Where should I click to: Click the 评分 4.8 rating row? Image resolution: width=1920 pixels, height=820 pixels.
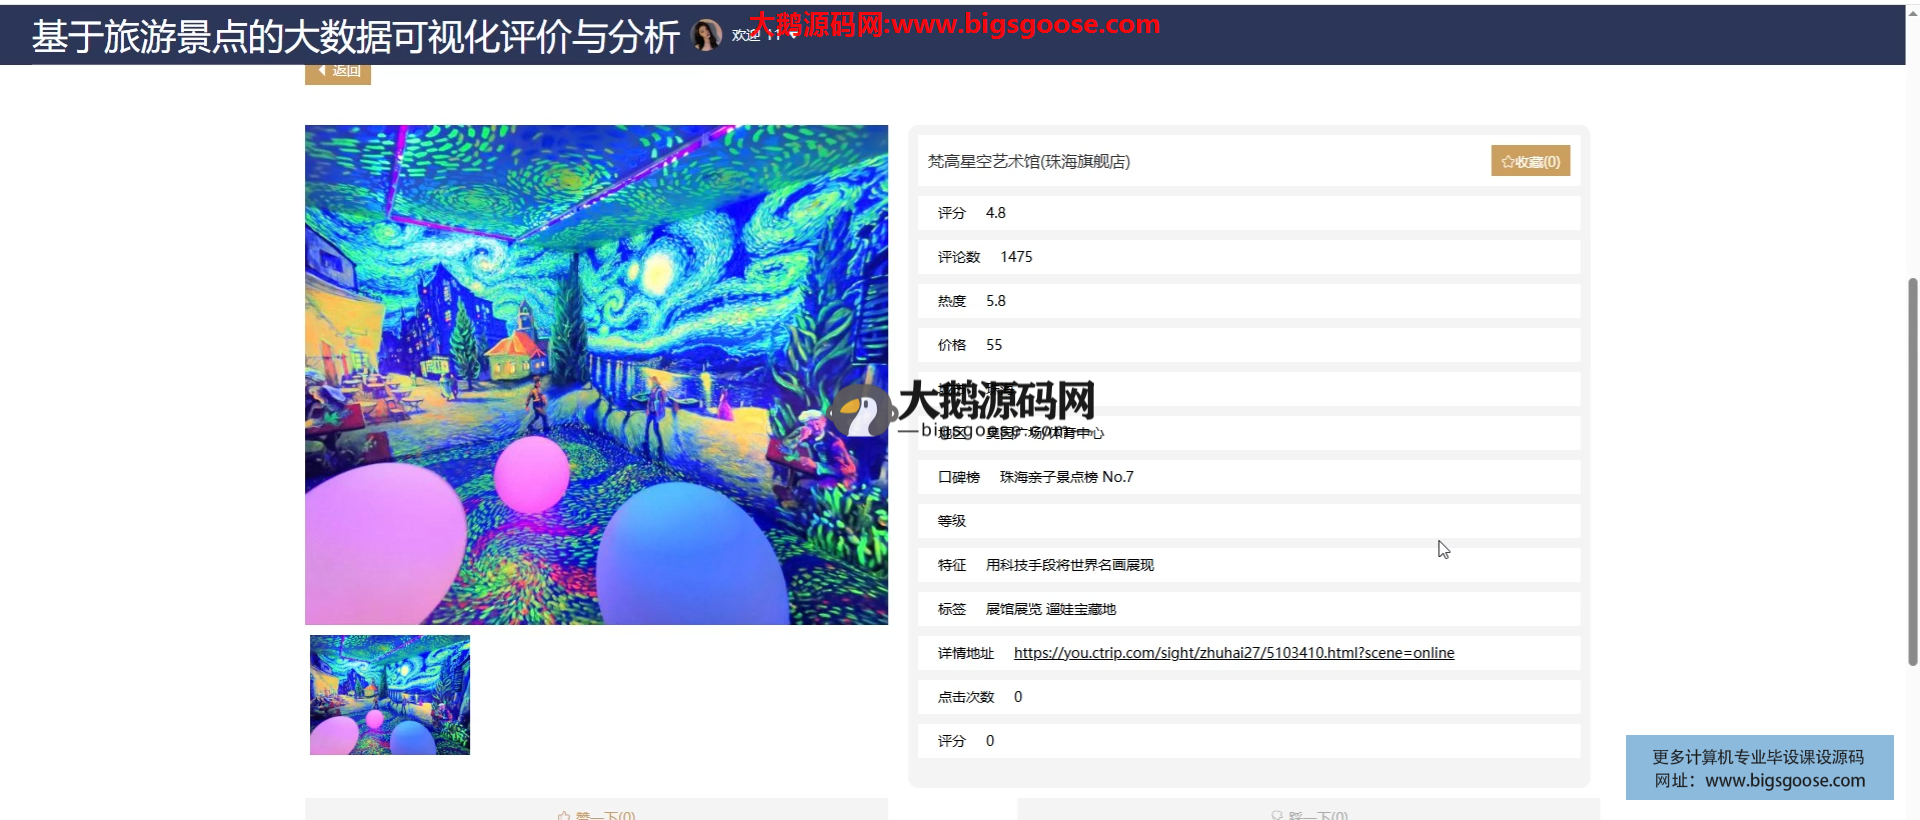click(1248, 213)
